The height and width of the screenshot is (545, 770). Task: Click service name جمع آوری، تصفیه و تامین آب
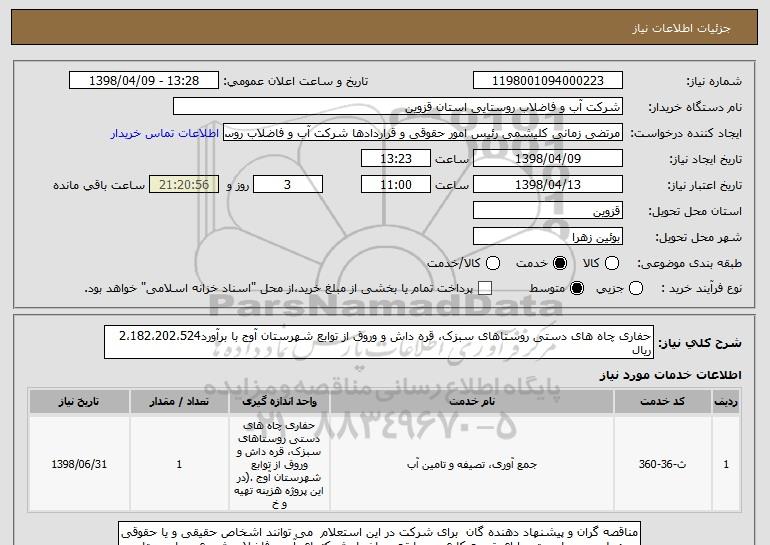472,464
